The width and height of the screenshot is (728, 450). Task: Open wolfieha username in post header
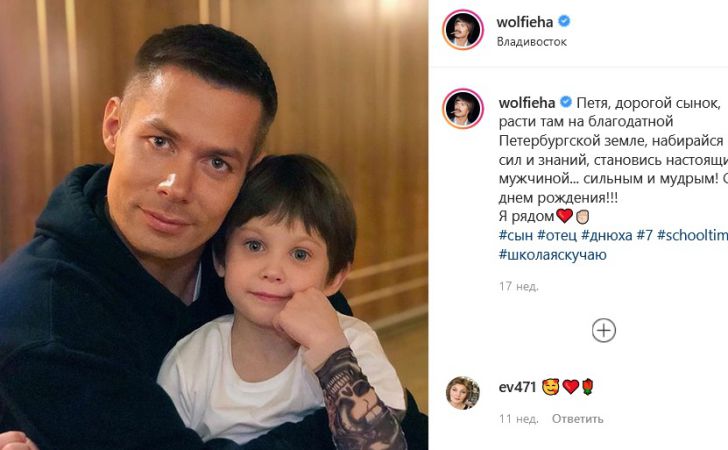point(525,21)
